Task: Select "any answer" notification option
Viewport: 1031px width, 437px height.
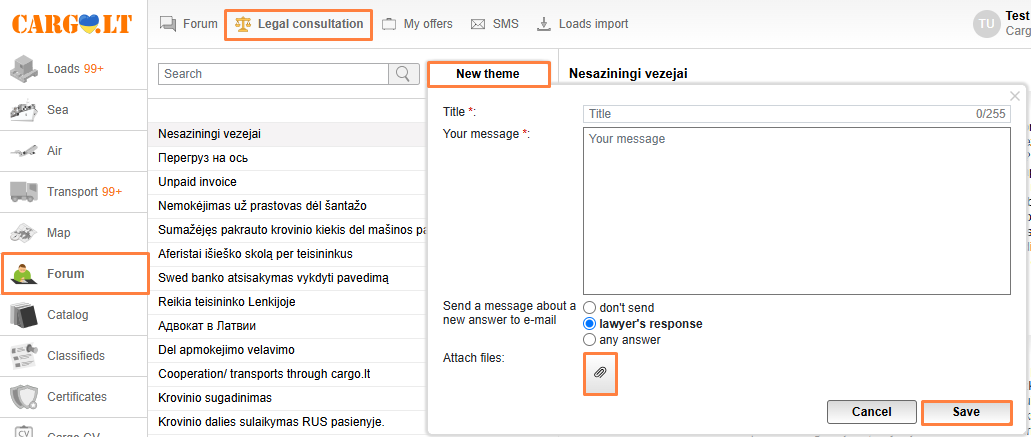Action: [x=590, y=340]
